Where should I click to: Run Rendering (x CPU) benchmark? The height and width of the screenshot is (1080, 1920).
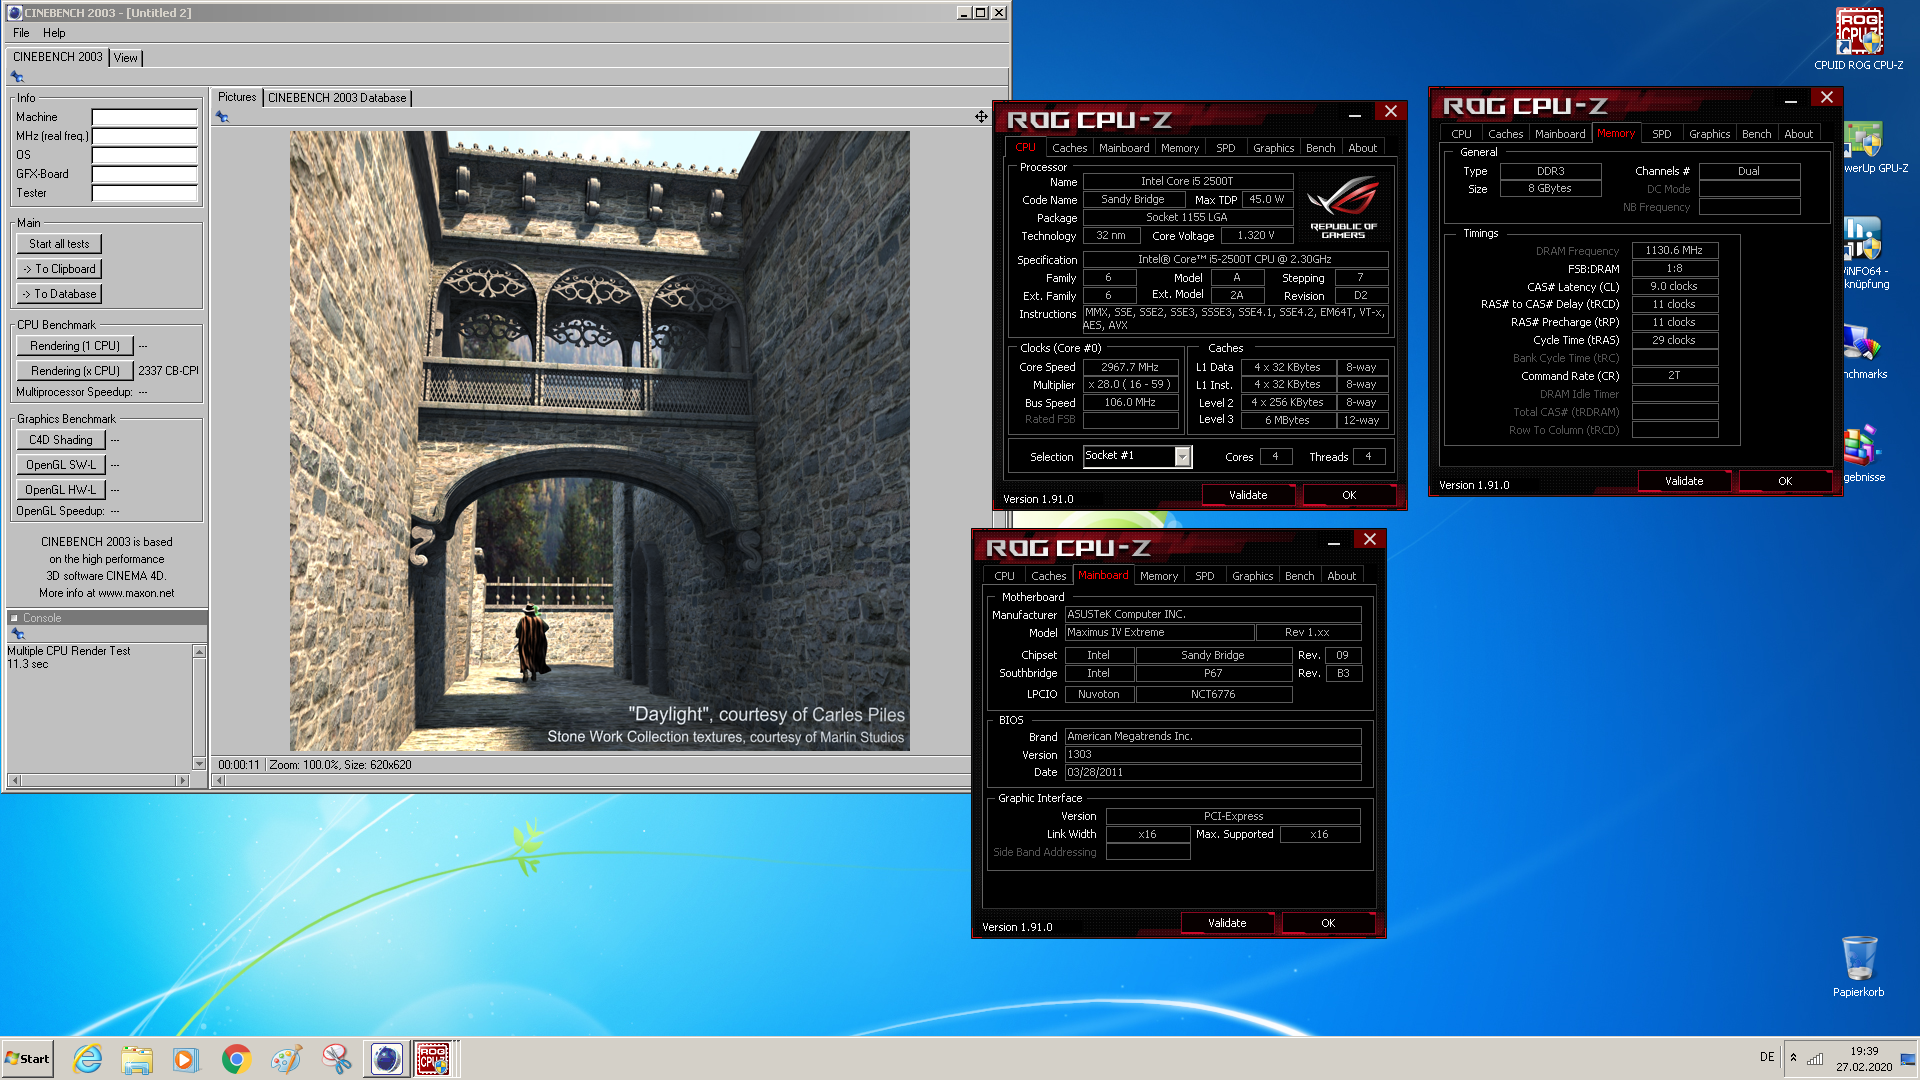(x=75, y=371)
